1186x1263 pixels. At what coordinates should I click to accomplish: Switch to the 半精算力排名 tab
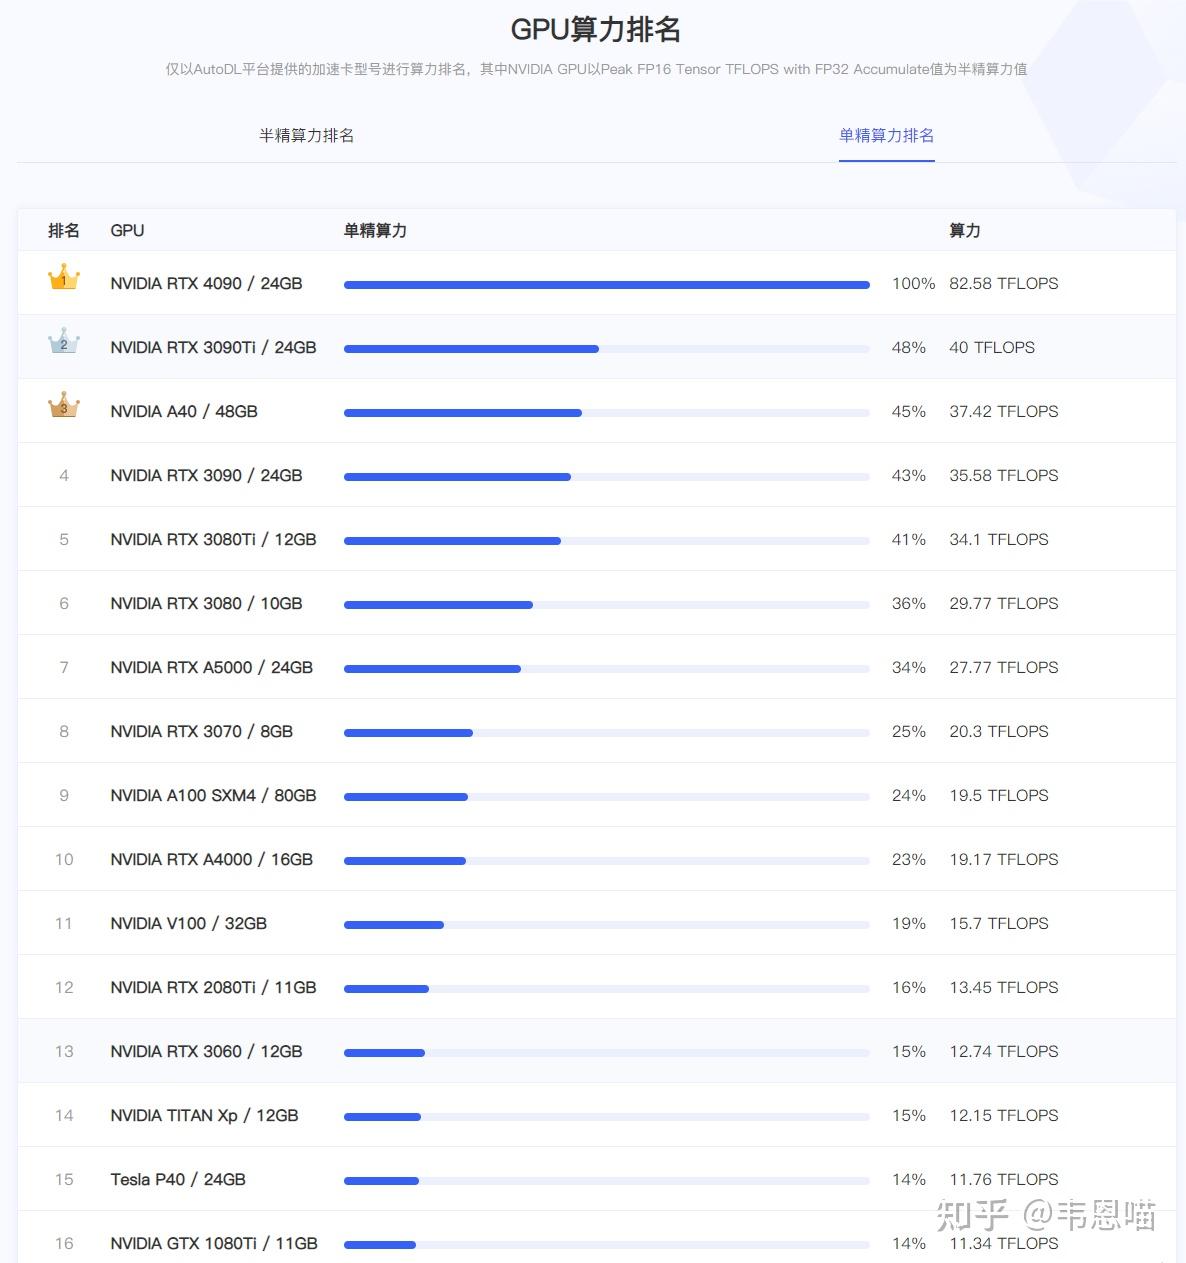tap(306, 136)
